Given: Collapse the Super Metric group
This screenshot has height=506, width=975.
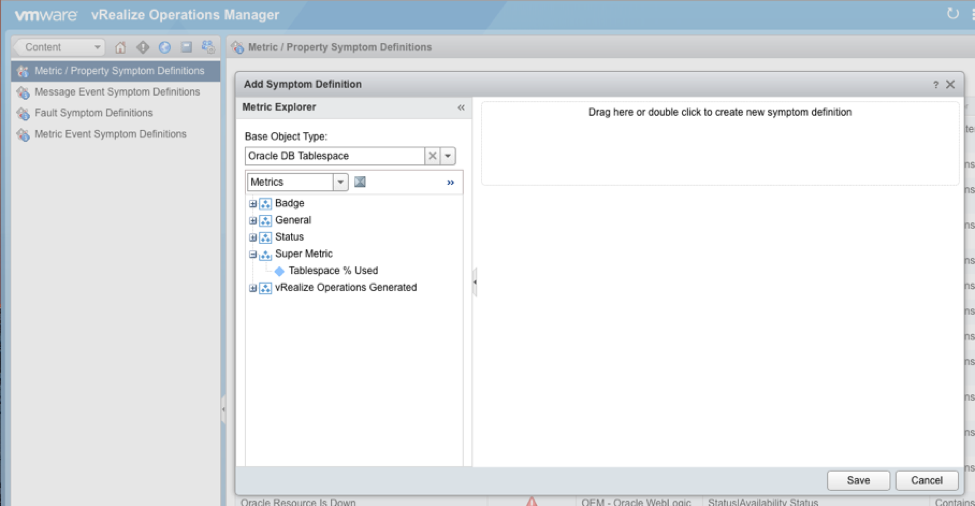Looking at the screenshot, I should pyautogui.click(x=253, y=254).
